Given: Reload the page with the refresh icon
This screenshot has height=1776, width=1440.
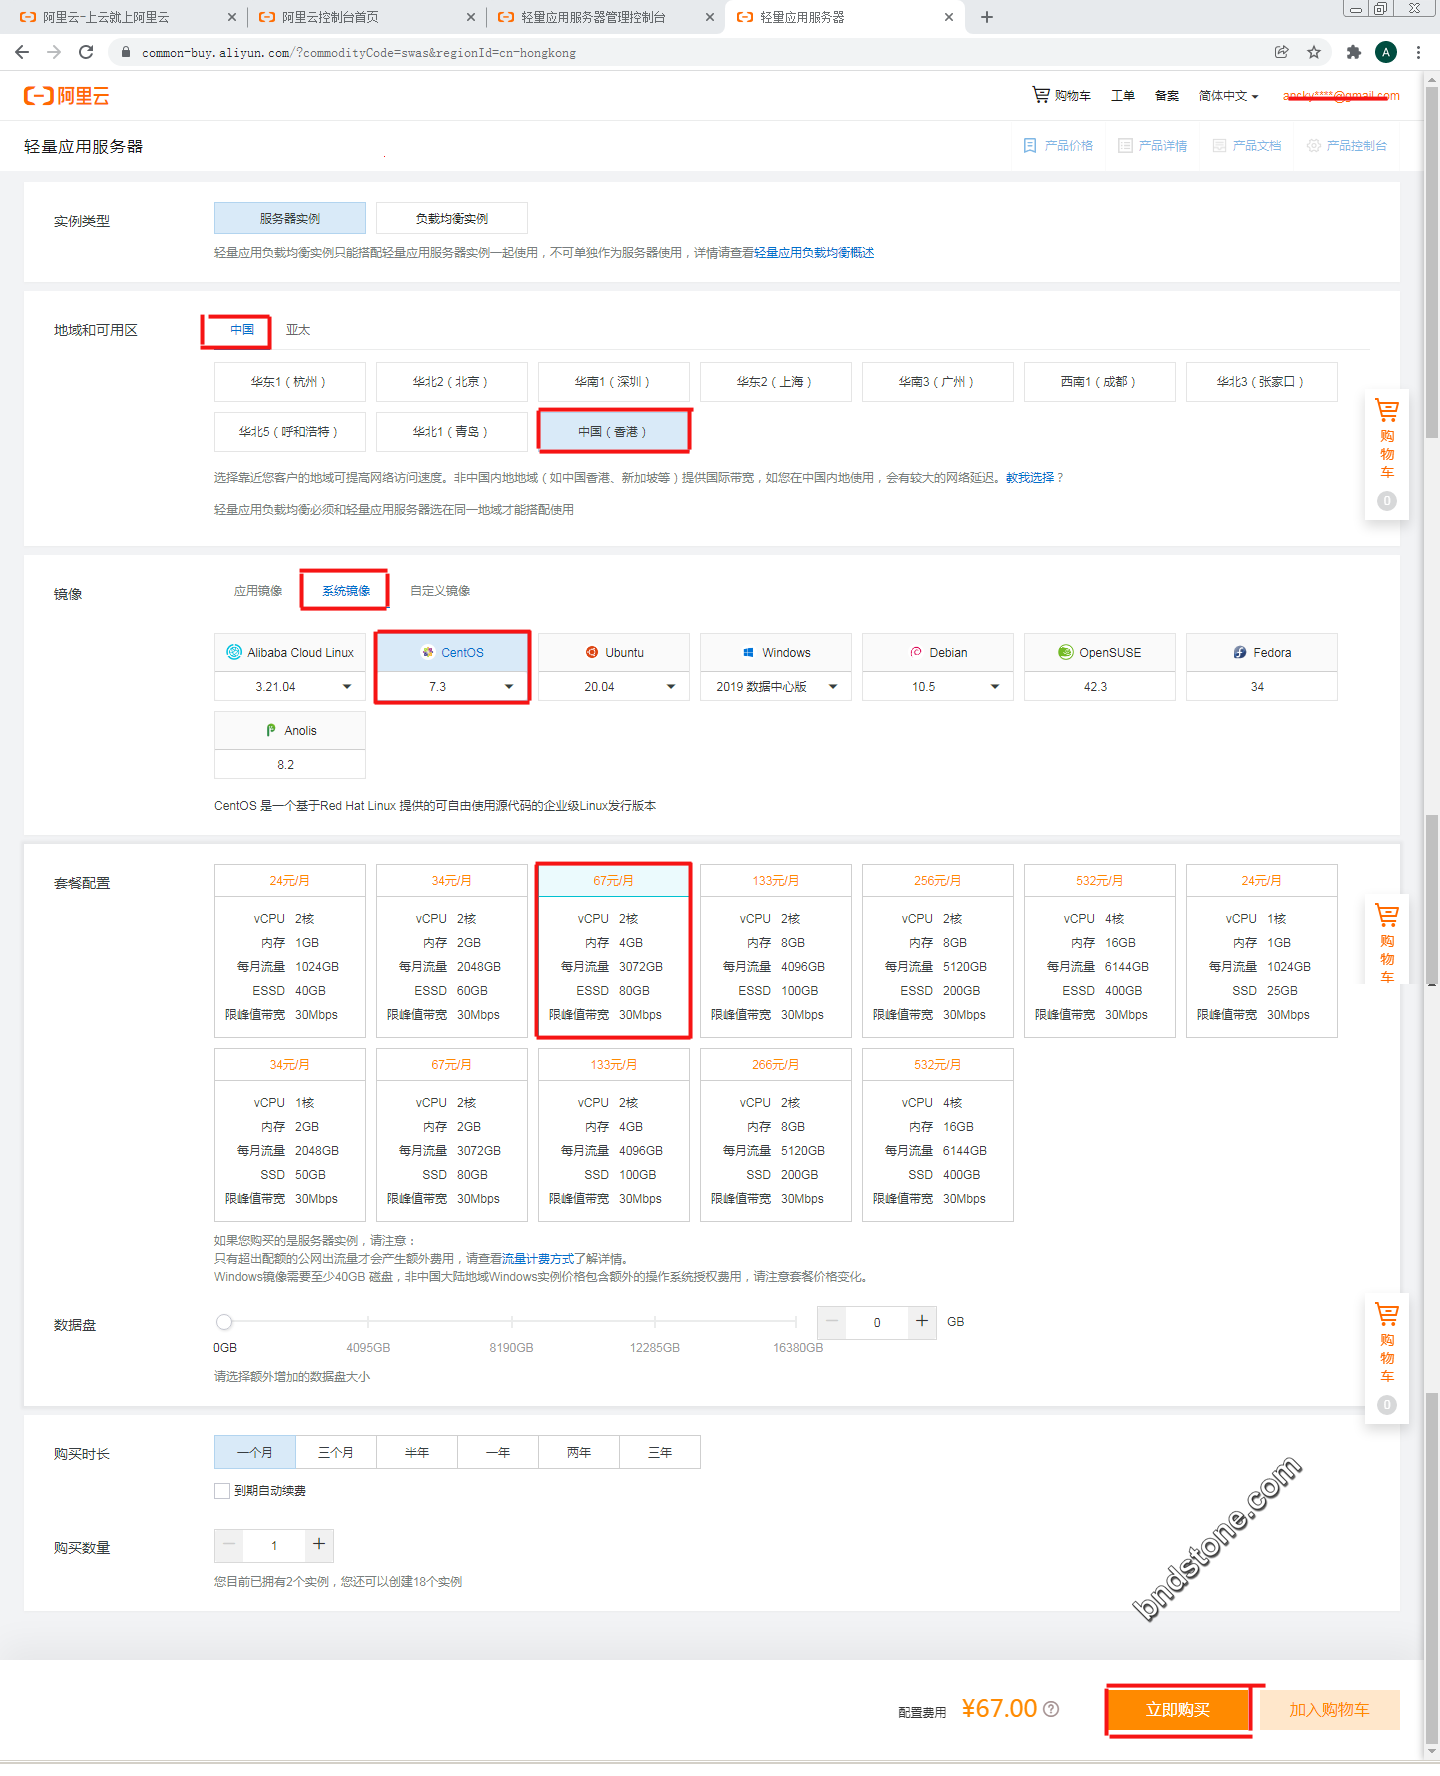Looking at the screenshot, I should point(86,52).
